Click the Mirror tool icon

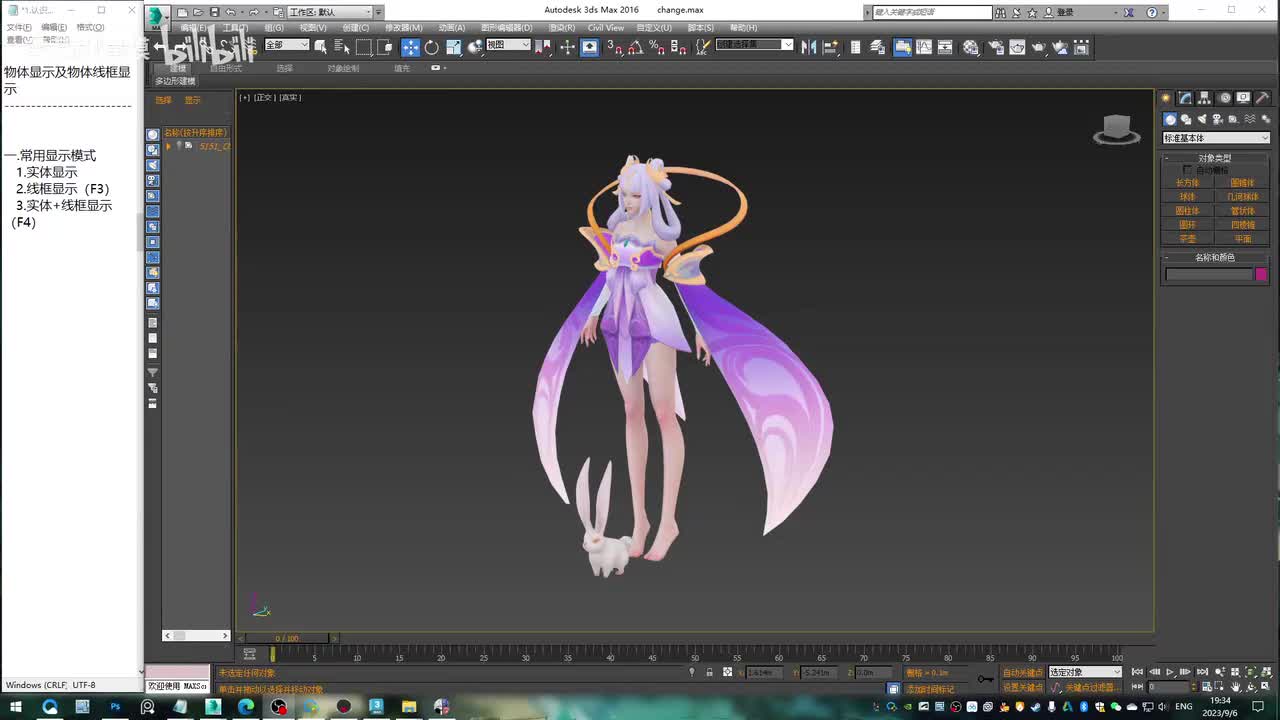coord(809,47)
